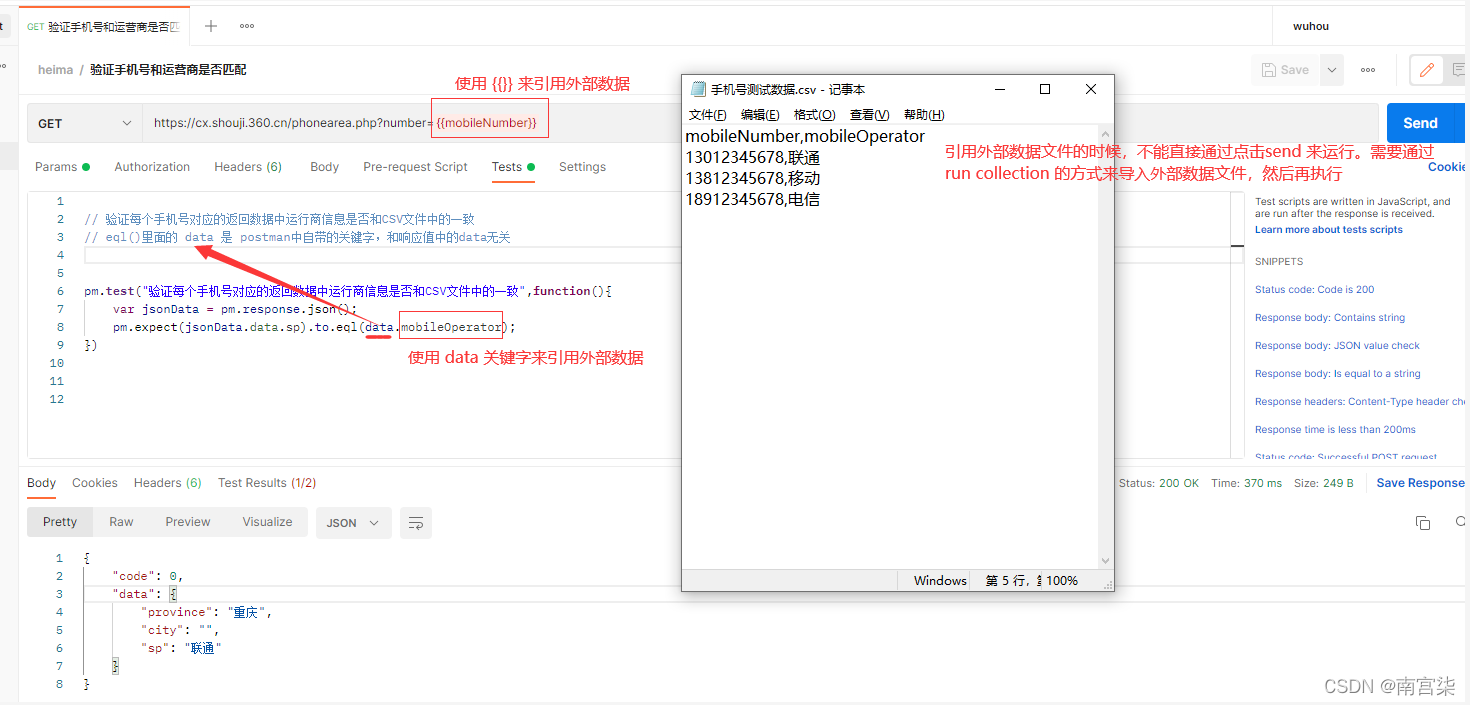The image size is (1470, 705).
Task: Toggle word wrap icon in response toolbar
Action: [x=416, y=523]
